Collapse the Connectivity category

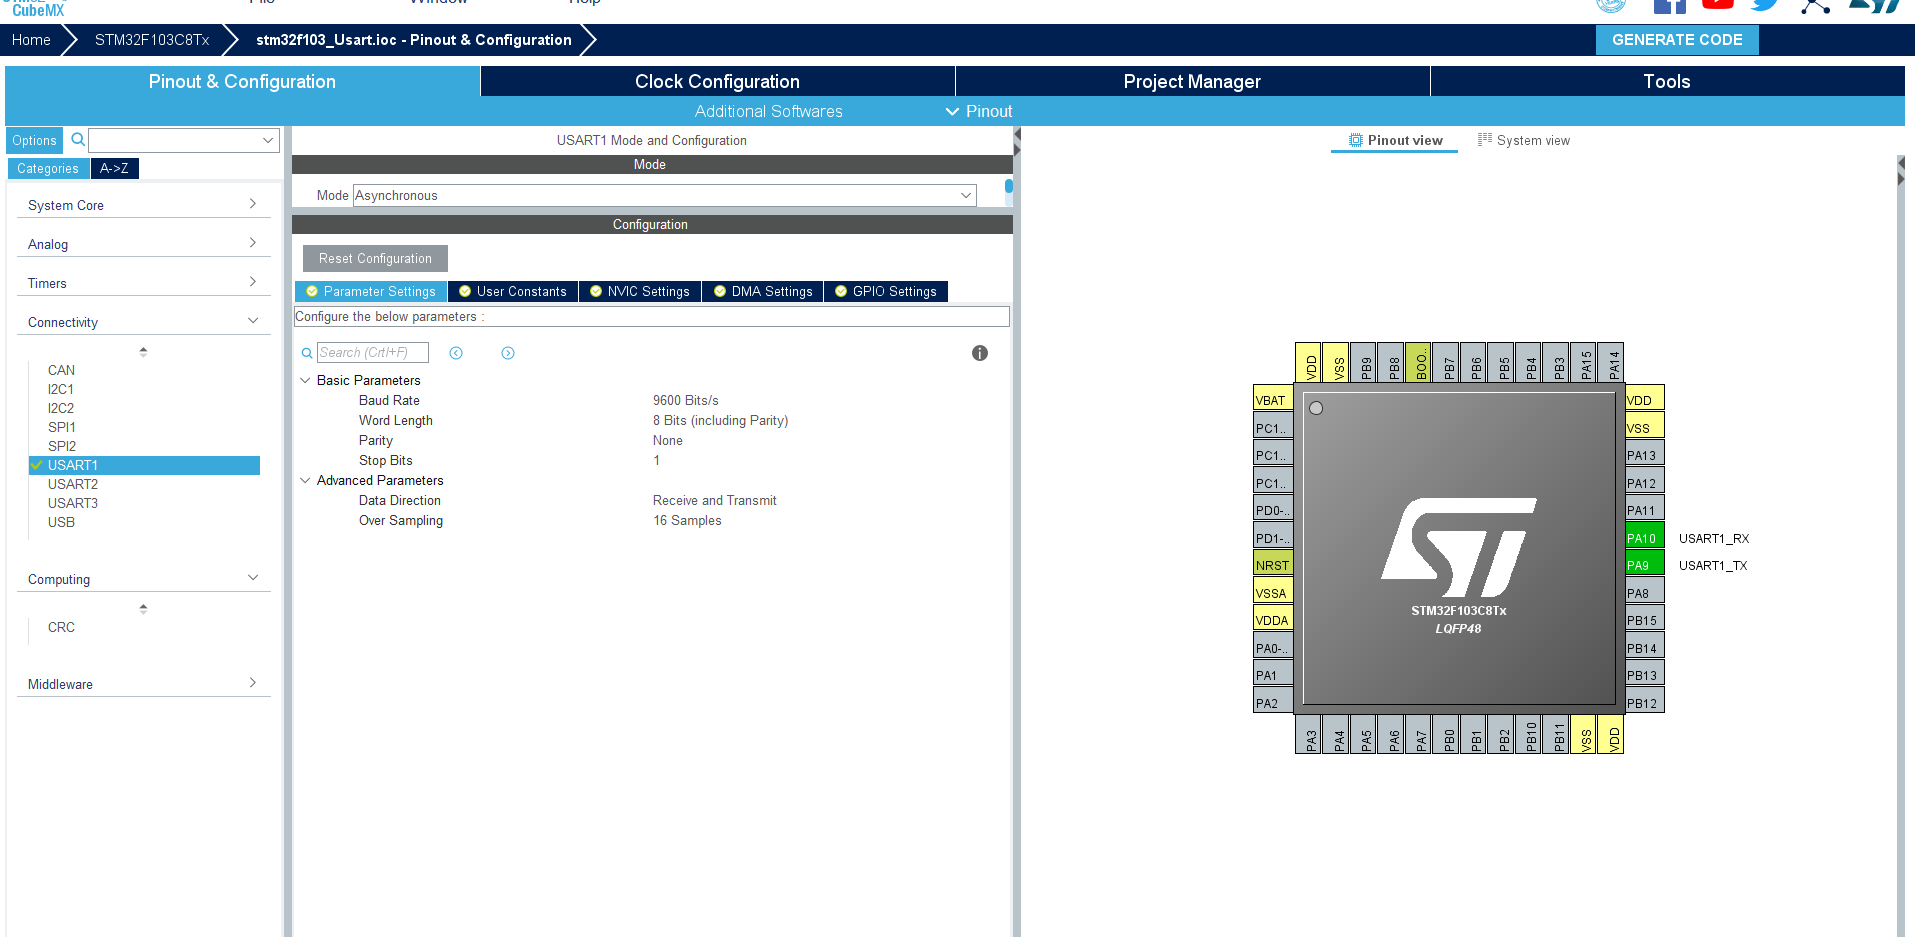pos(144,322)
